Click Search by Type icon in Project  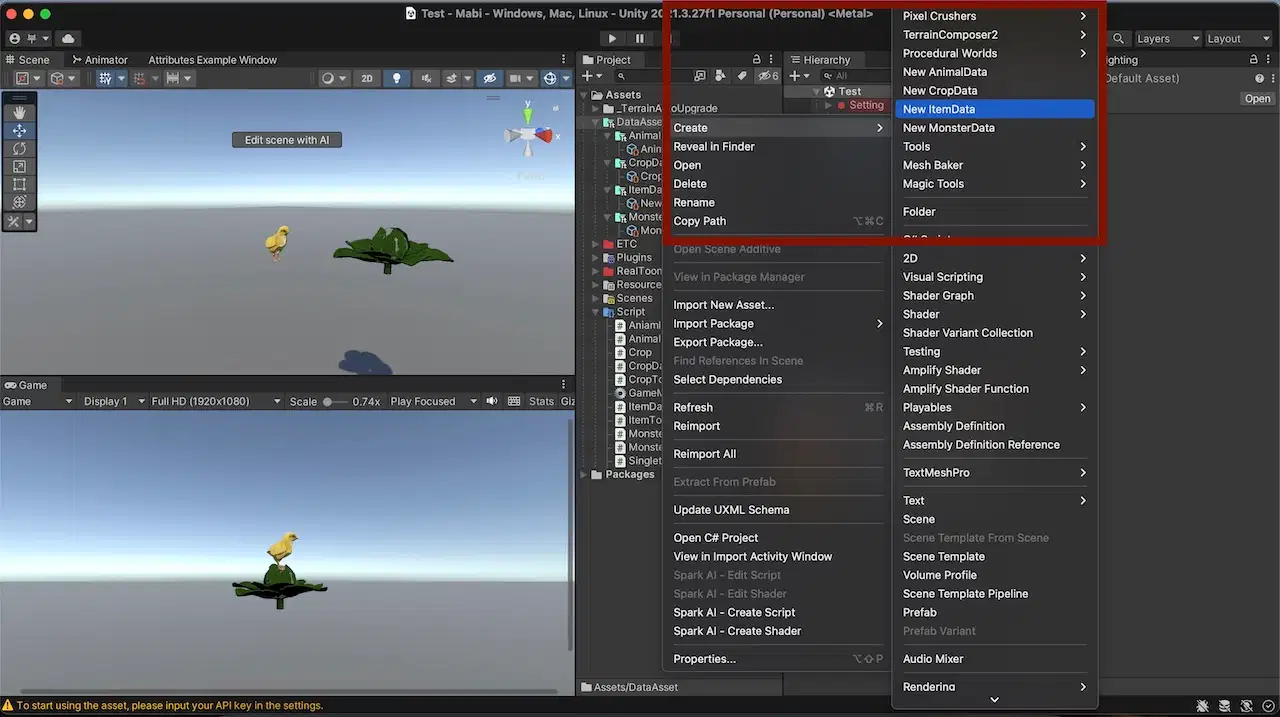point(719,76)
